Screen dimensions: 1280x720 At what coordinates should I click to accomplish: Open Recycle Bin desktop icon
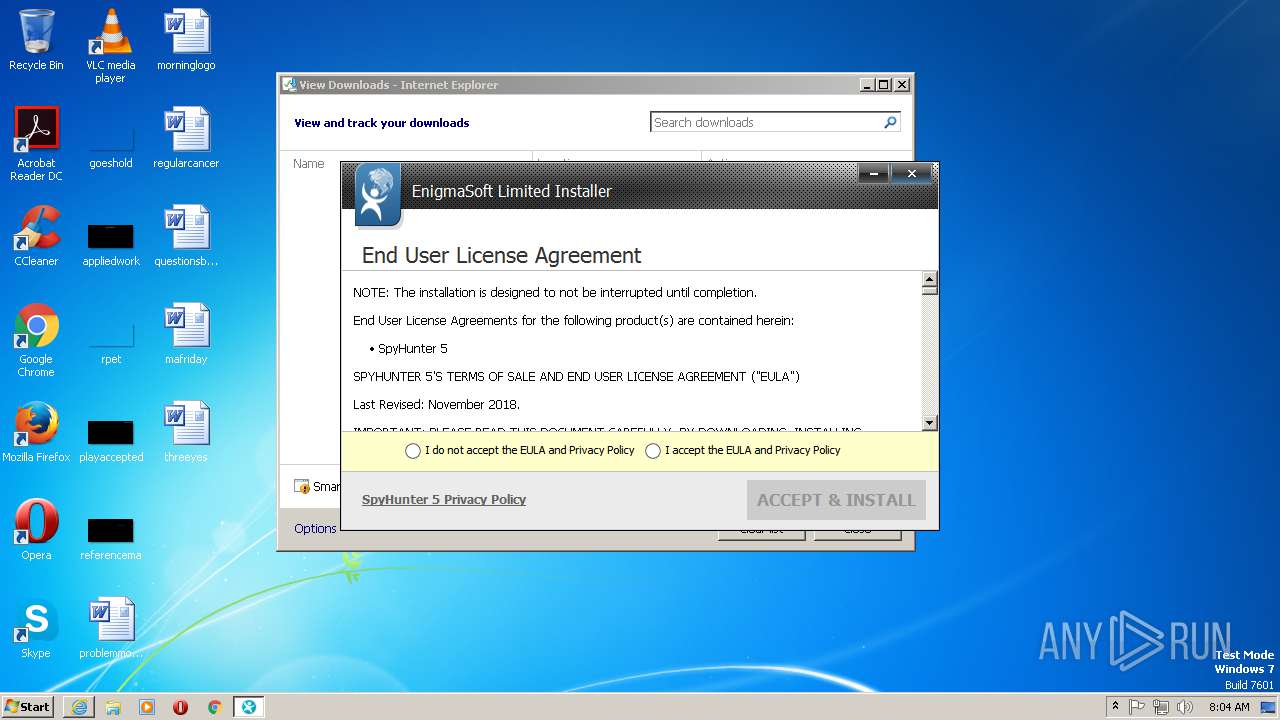tap(36, 41)
